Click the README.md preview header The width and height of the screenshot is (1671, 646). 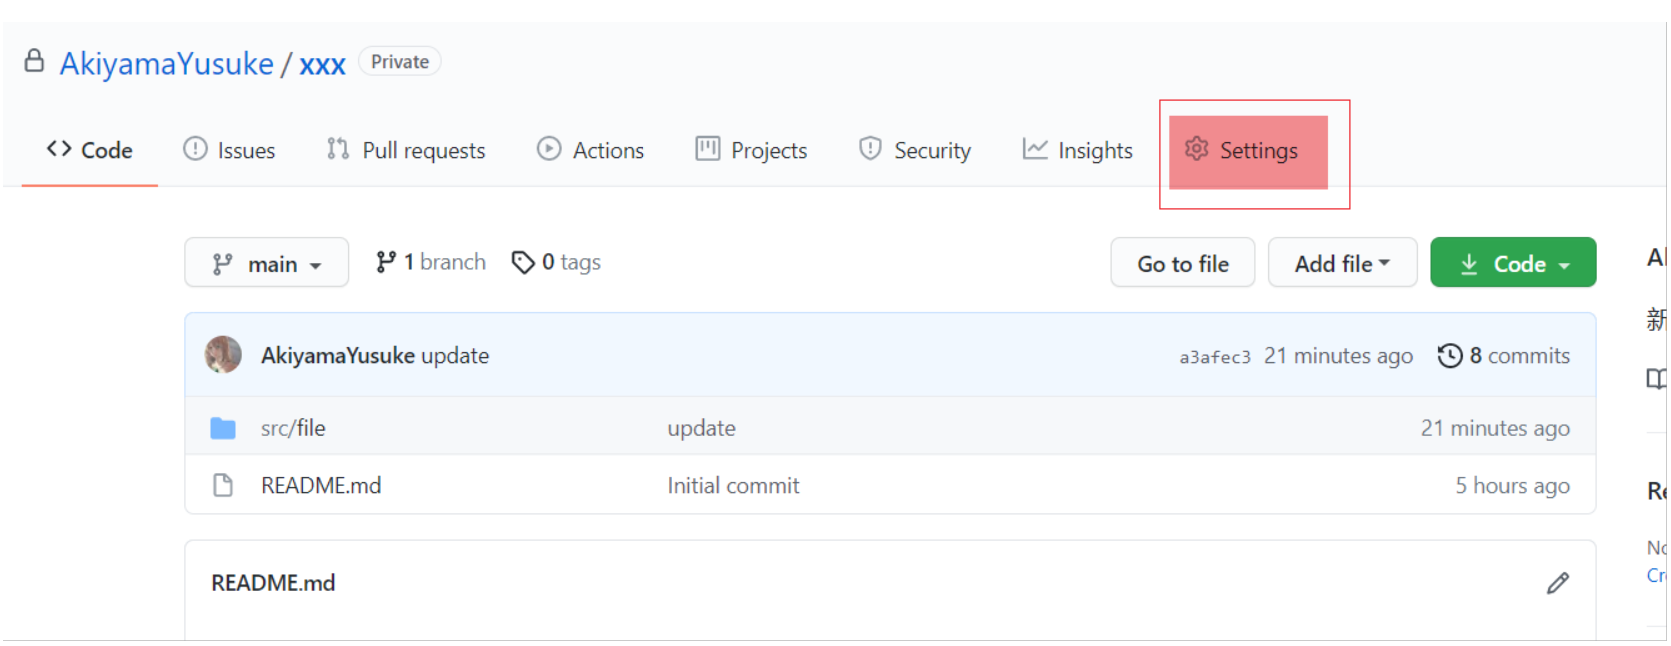[x=273, y=583]
